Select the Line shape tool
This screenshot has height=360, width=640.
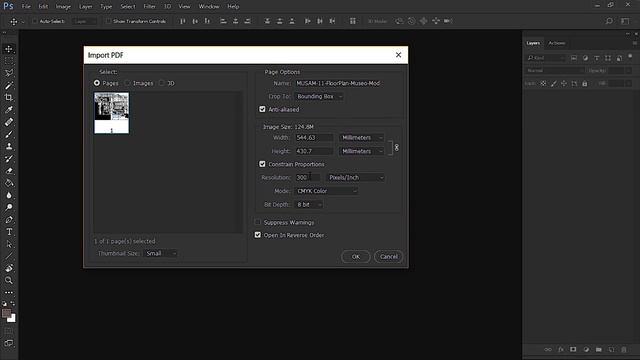pyautogui.click(x=9, y=256)
